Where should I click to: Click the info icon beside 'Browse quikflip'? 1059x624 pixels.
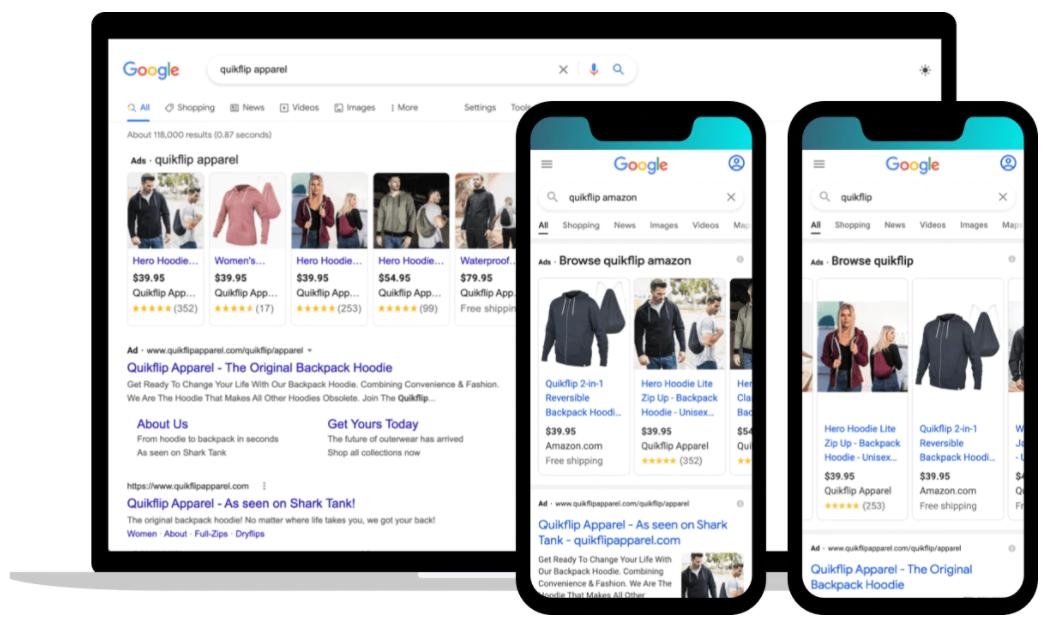[1011, 259]
